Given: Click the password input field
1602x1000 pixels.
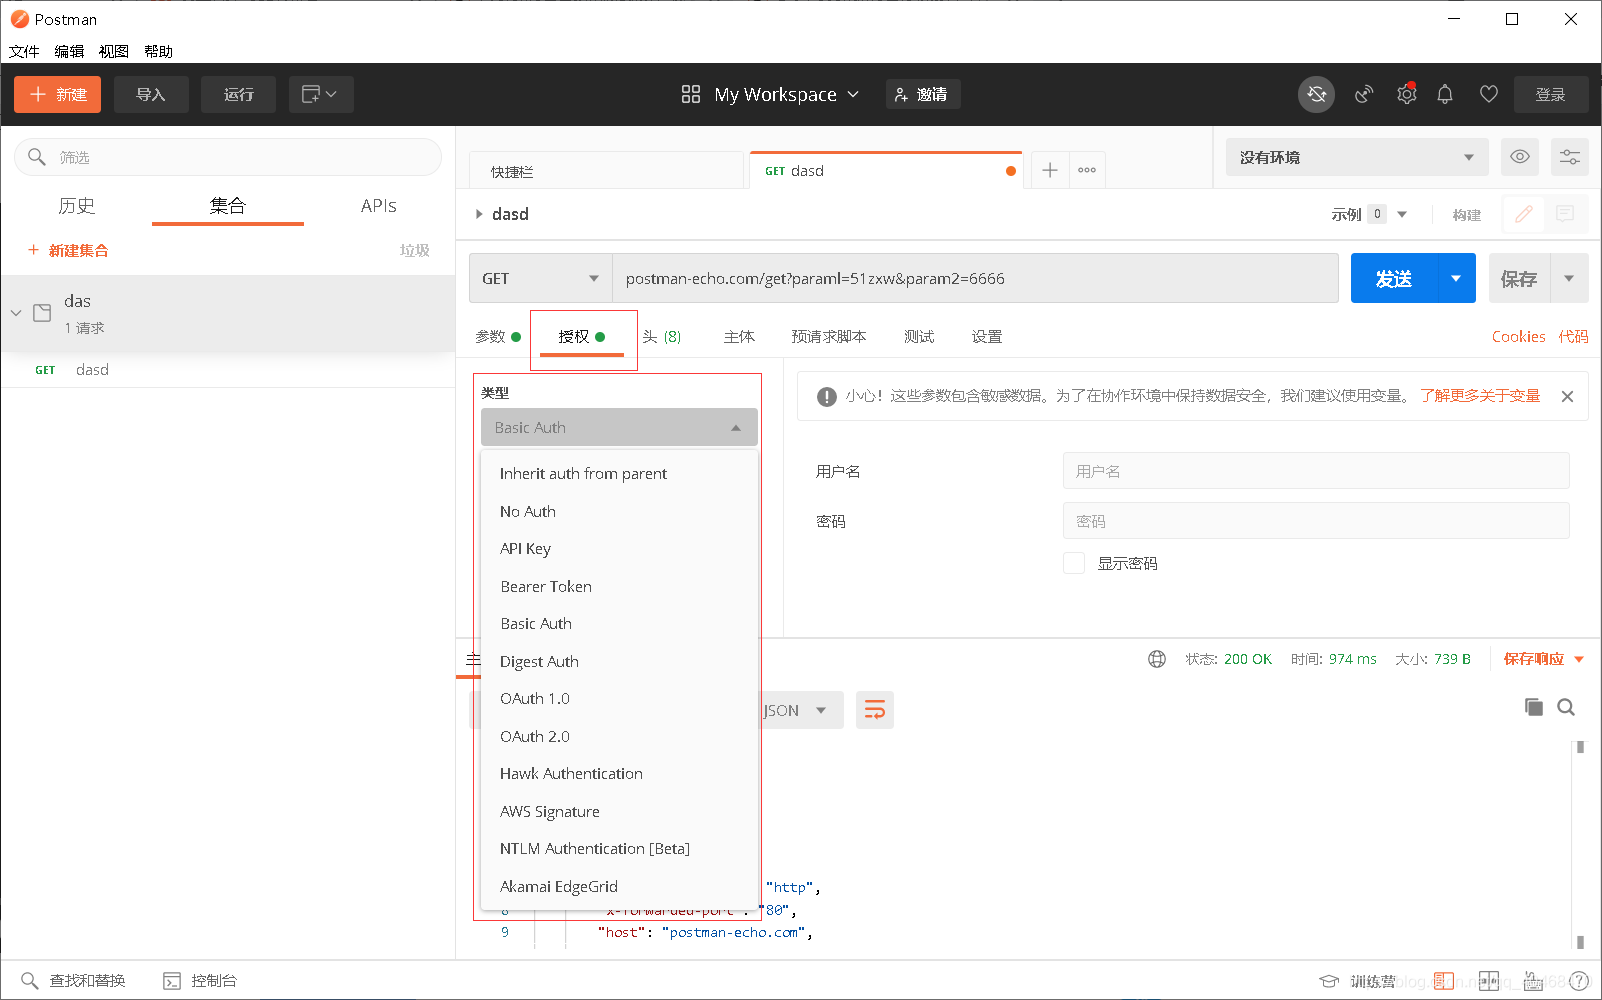Looking at the screenshot, I should (x=1316, y=521).
